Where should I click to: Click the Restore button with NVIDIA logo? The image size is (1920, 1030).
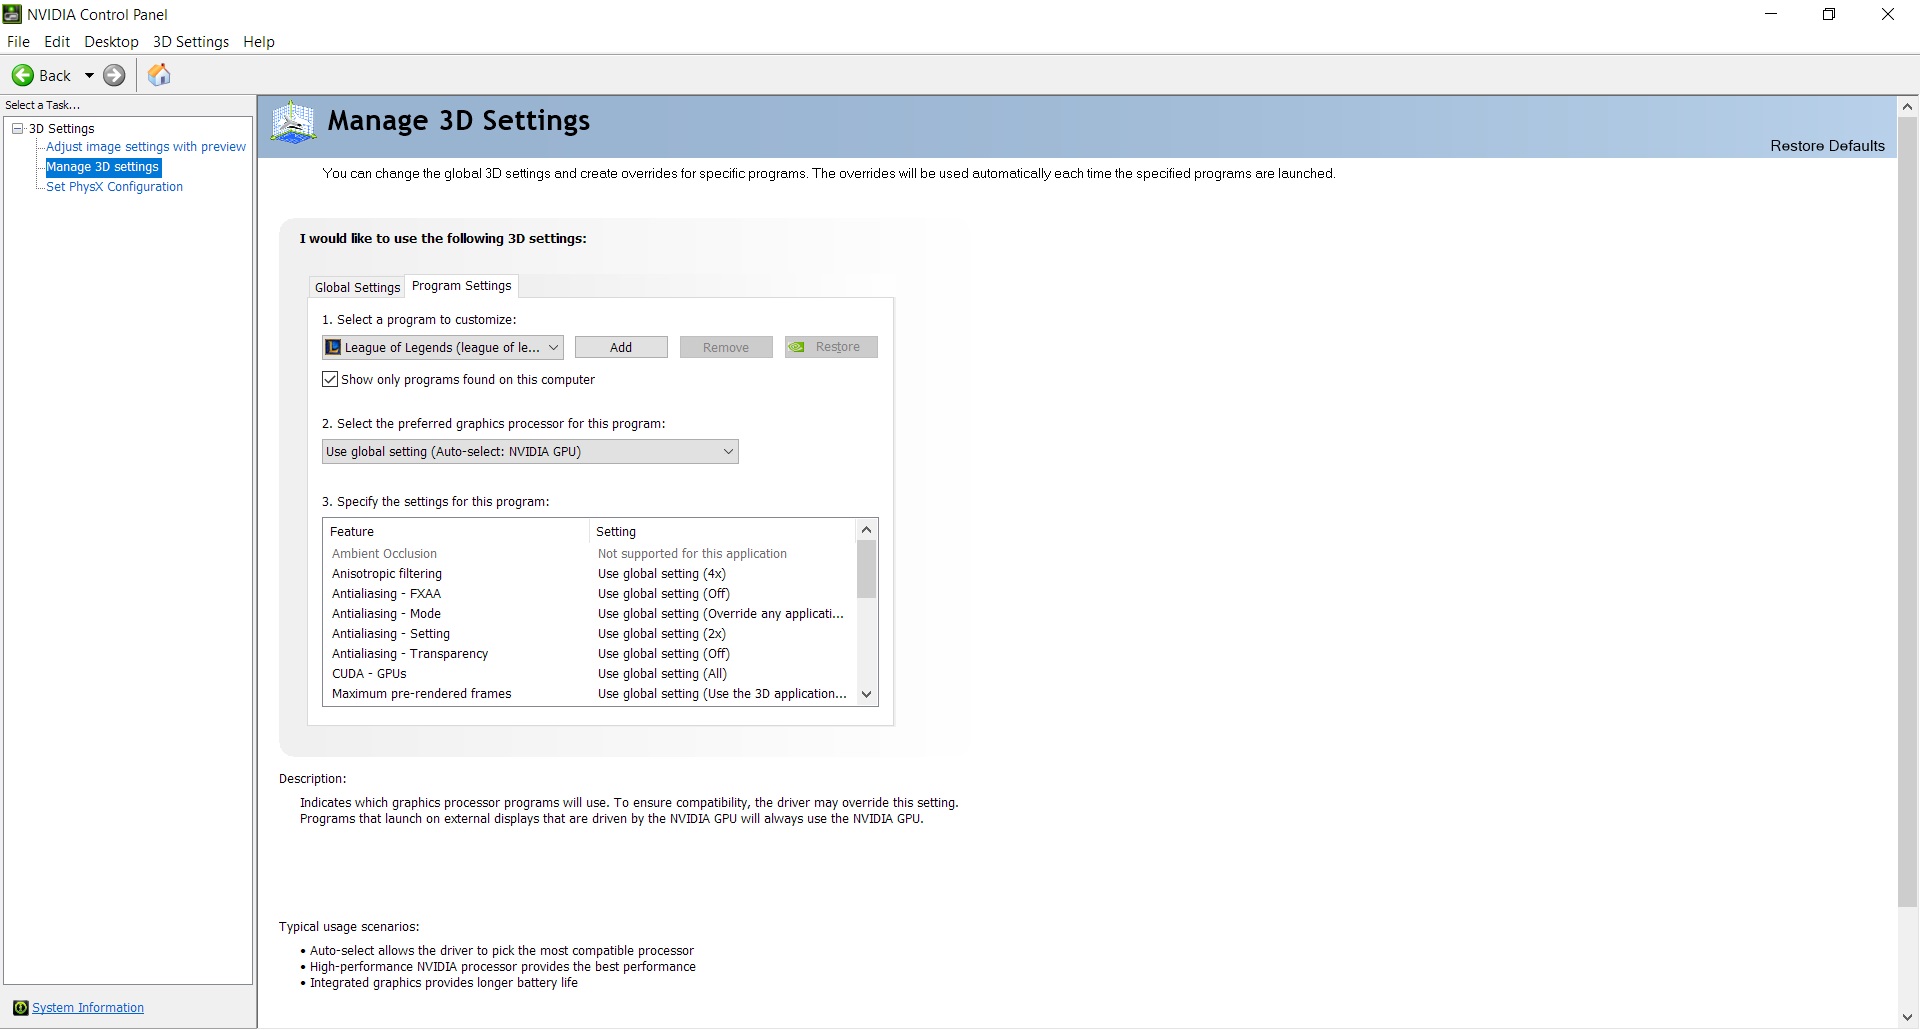(x=831, y=347)
